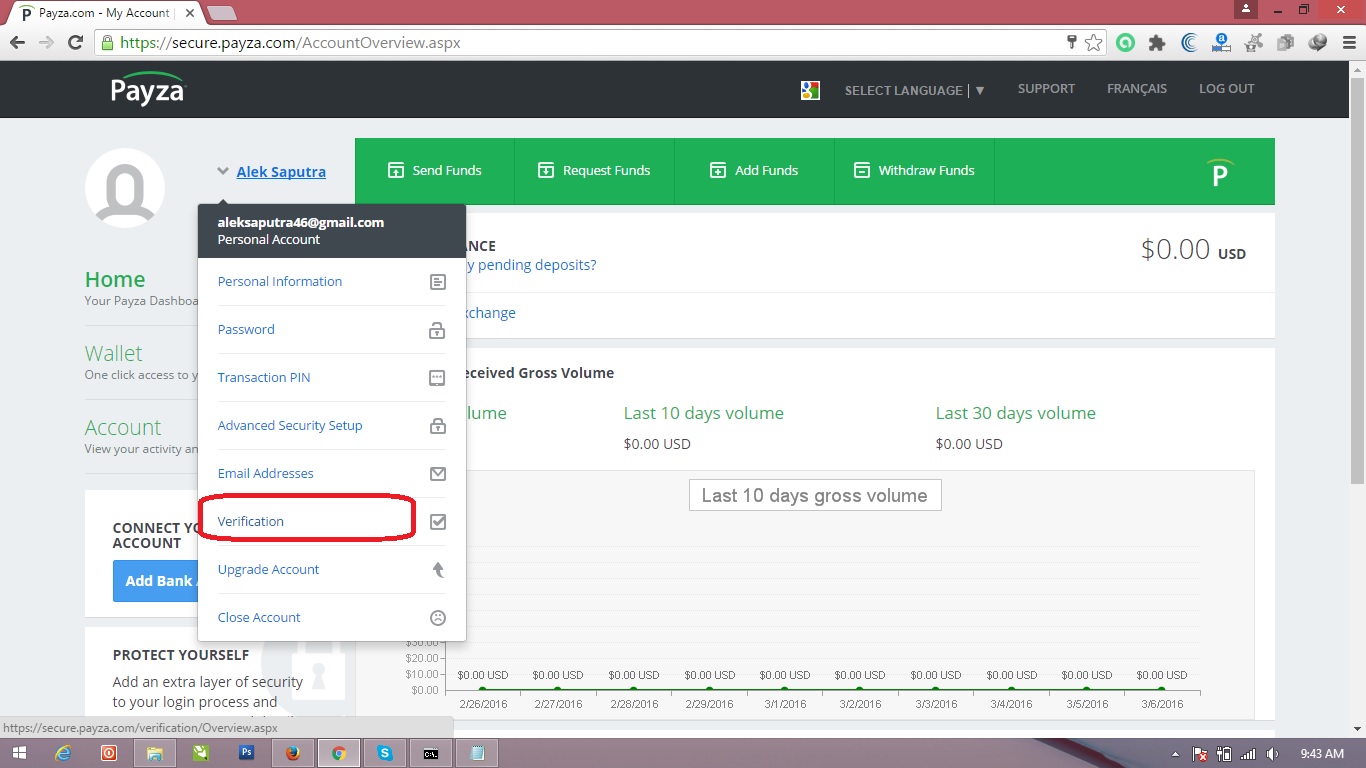Open the Send Funds tab
1366x768 pixels.
click(x=435, y=171)
